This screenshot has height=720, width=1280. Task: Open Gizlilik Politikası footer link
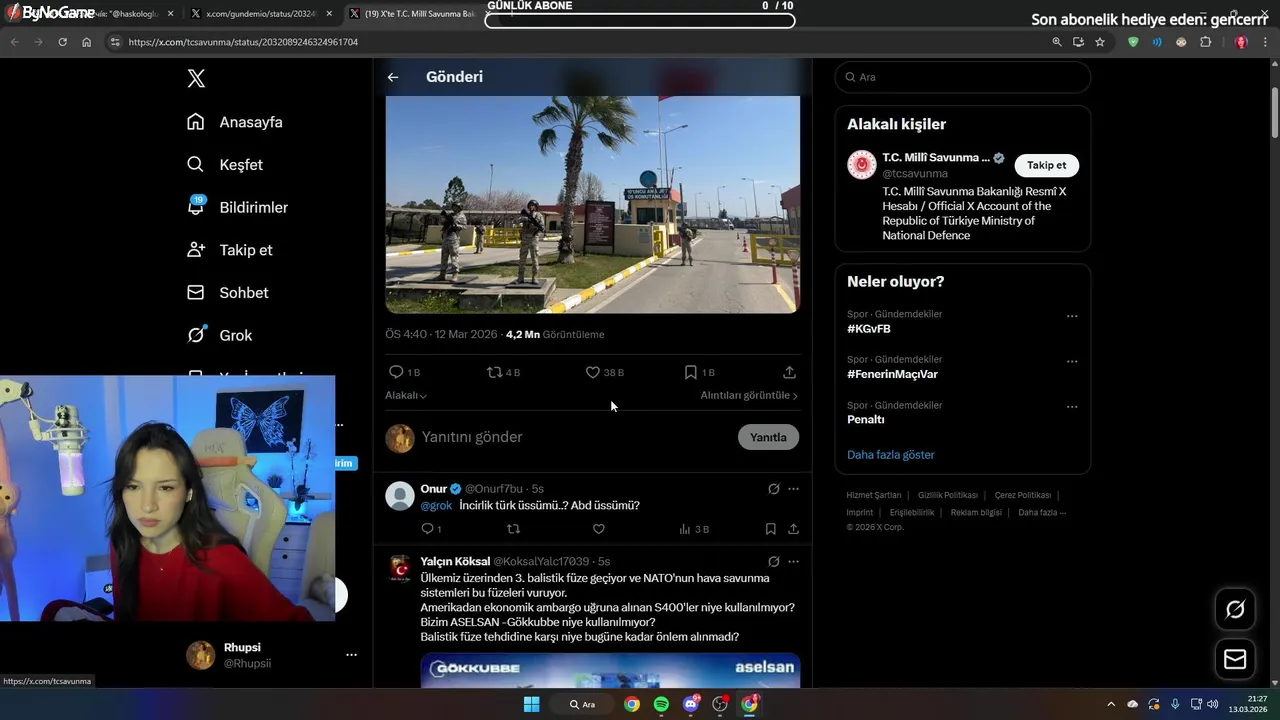[x=948, y=495]
